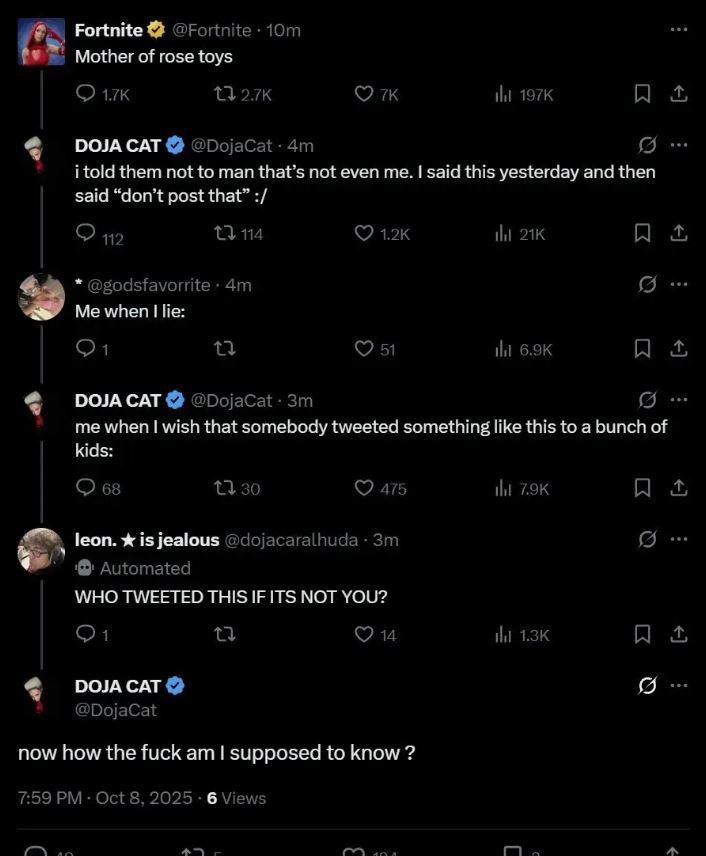Open the @DojaCat handle link on main tweet
Image resolution: width=706 pixels, height=856 pixels.
point(116,710)
